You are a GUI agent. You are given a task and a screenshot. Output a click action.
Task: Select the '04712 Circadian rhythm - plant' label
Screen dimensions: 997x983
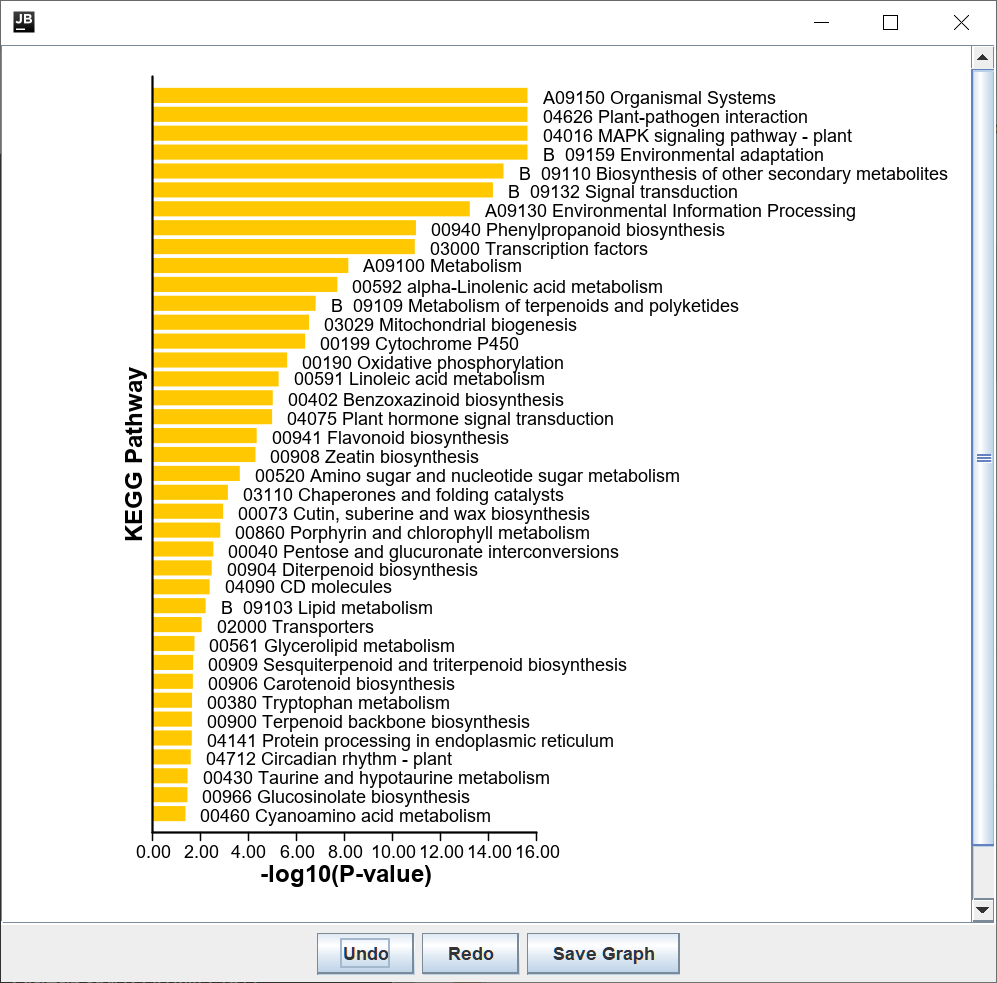[329, 759]
